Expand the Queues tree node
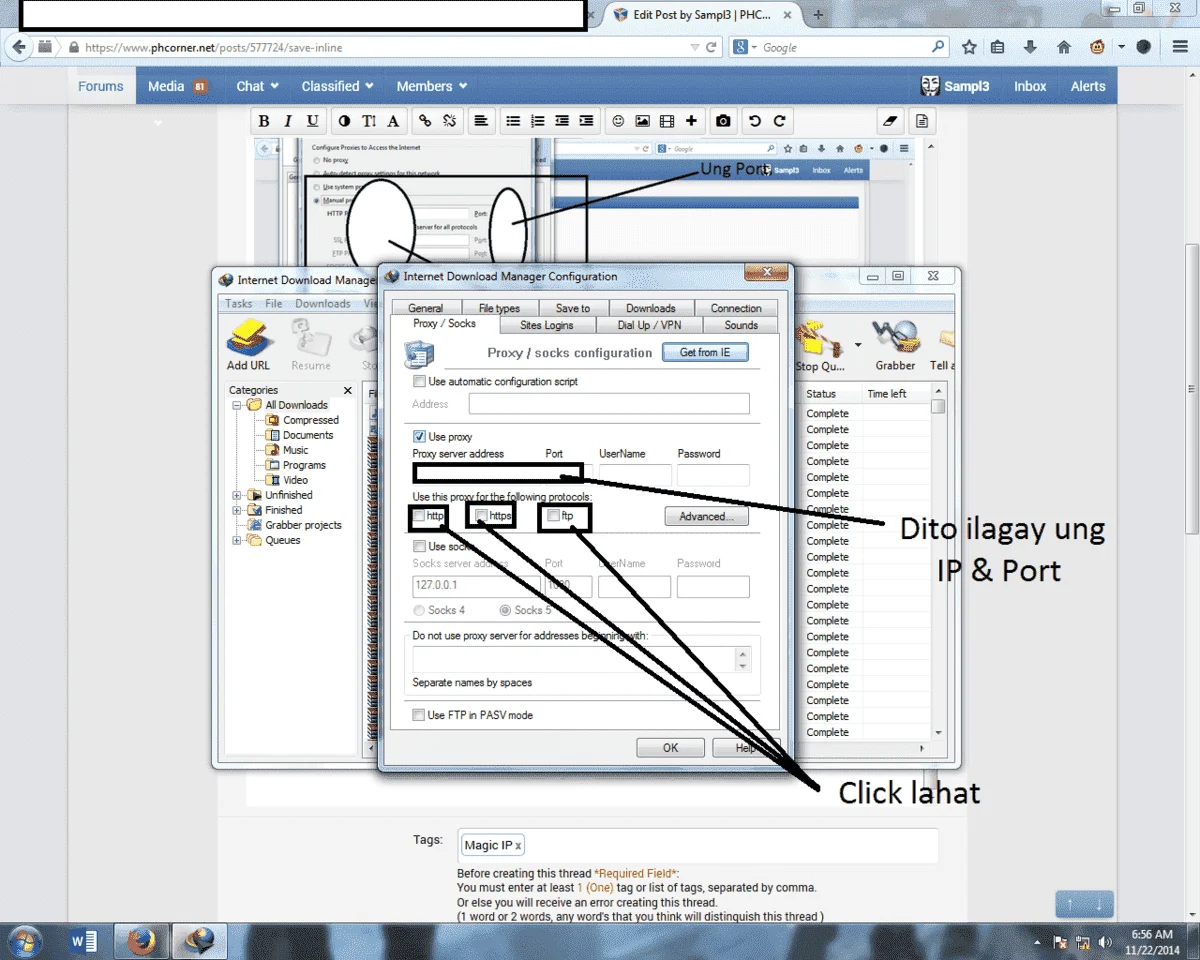This screenshot has height=960, width=1200. point(238,540)
